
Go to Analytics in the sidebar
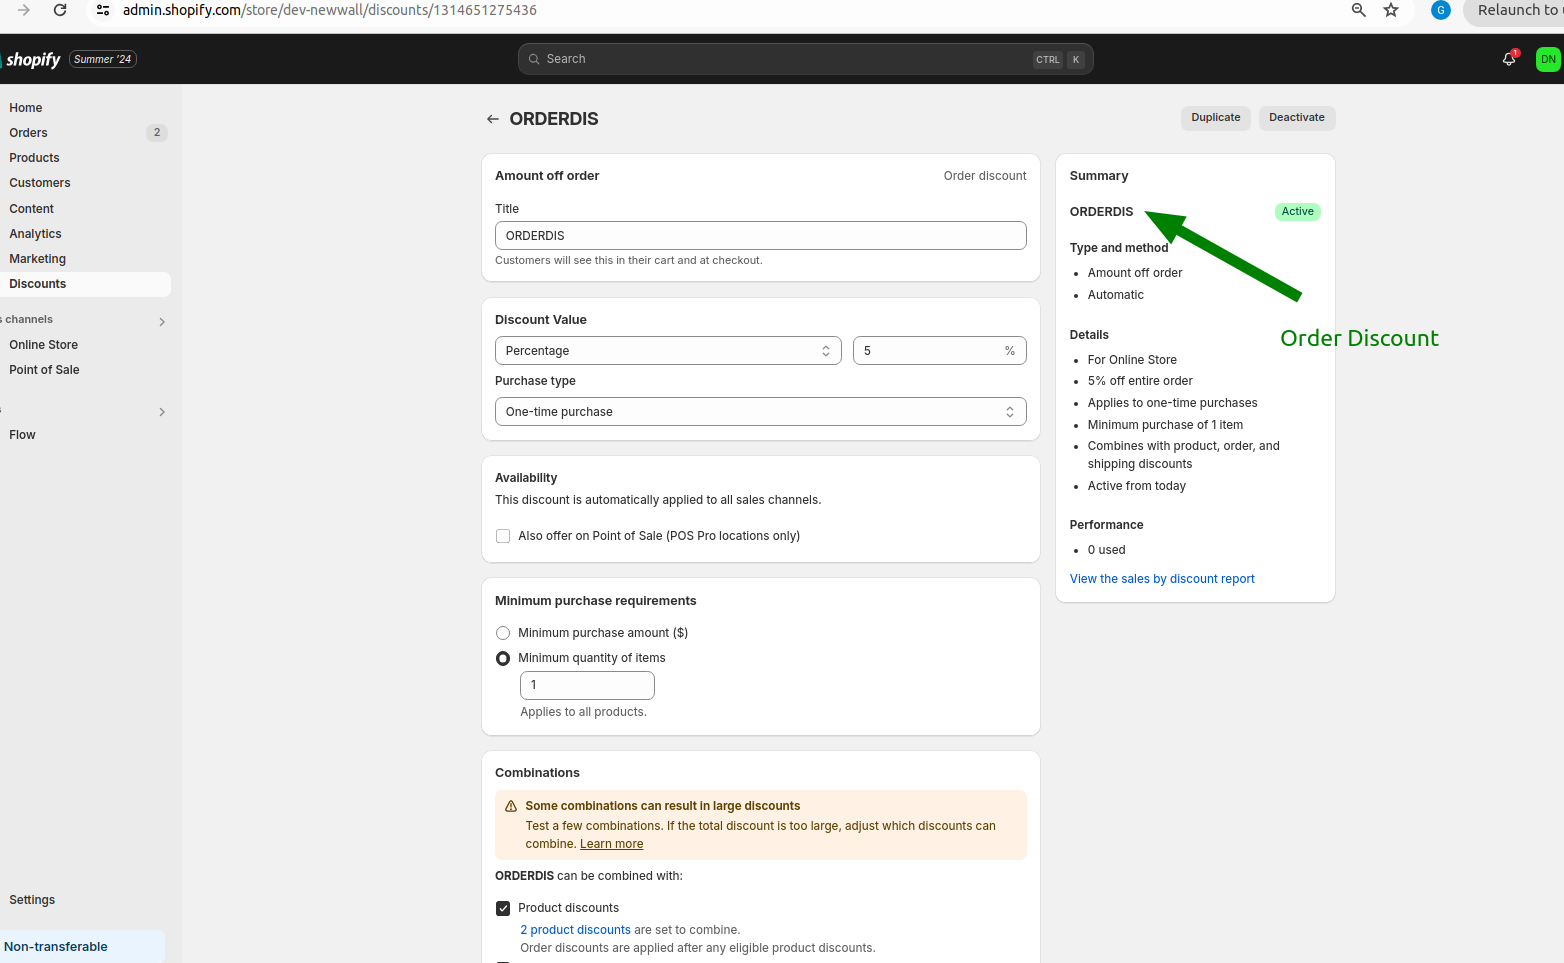click(x=36, y=234)
